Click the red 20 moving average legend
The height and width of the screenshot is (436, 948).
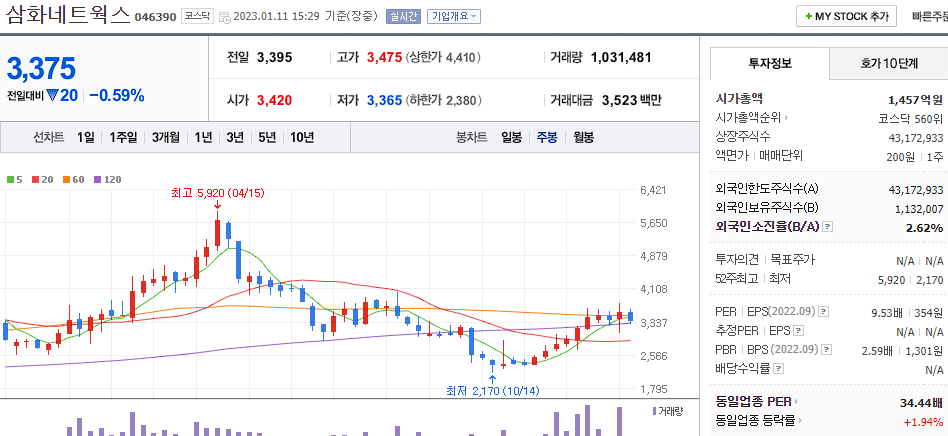[44, 180]
